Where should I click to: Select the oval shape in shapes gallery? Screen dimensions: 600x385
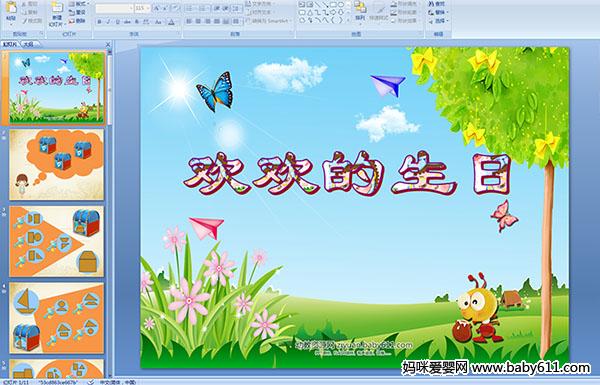point(341,5)
